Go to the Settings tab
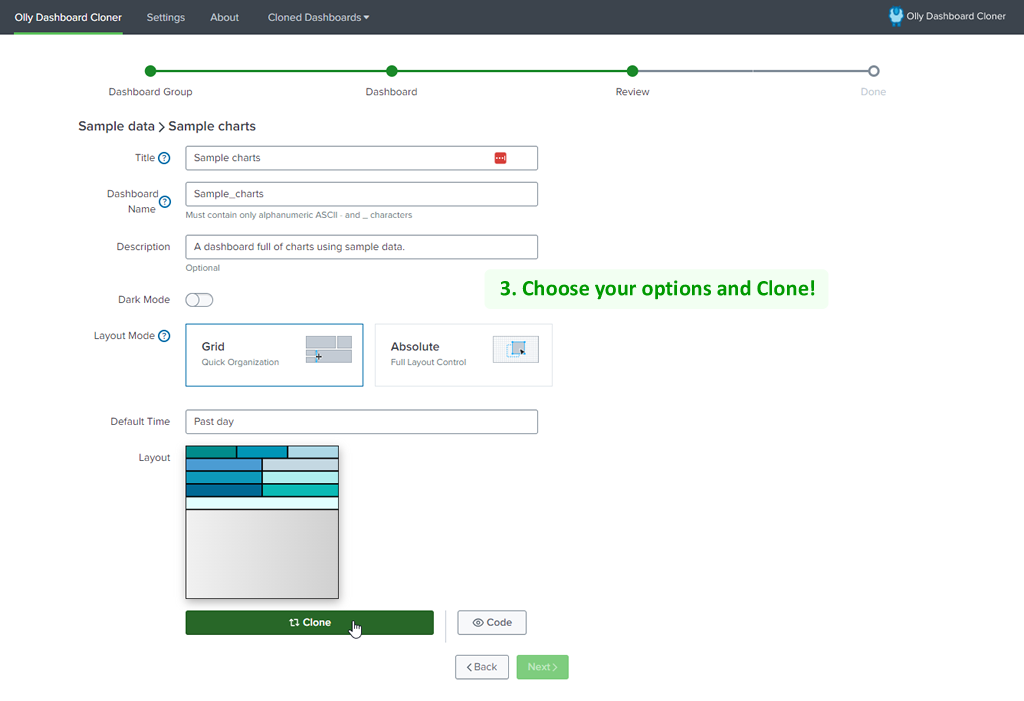The width and height of the screenshot is (1024, 701). click(166, 18)
